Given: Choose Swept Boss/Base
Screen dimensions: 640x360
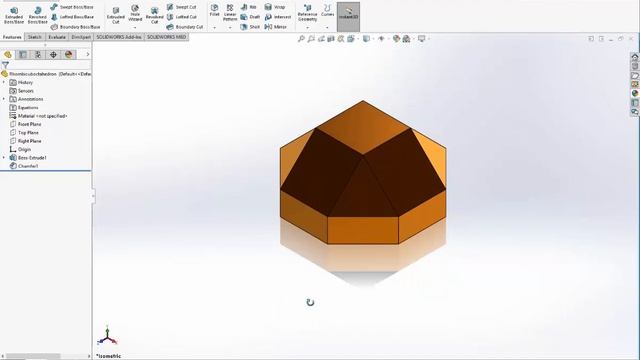Looking at the screenshot, I should [x=72, y=7].
